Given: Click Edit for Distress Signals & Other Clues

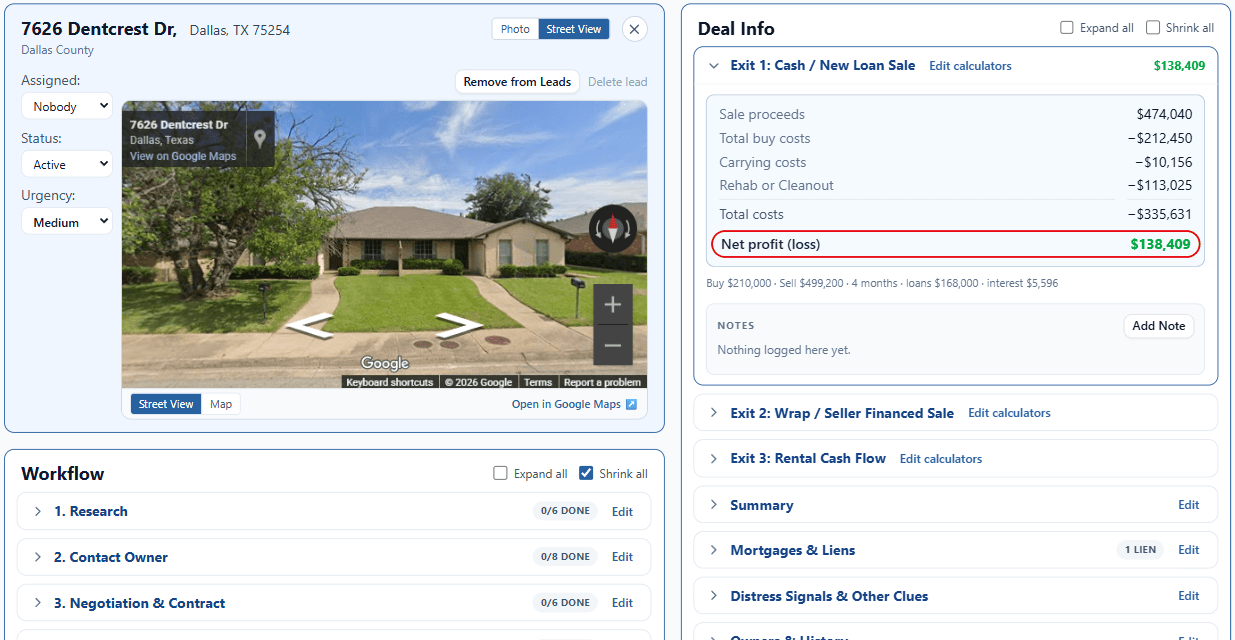Looking at the screenshot, I should 1188,596.
